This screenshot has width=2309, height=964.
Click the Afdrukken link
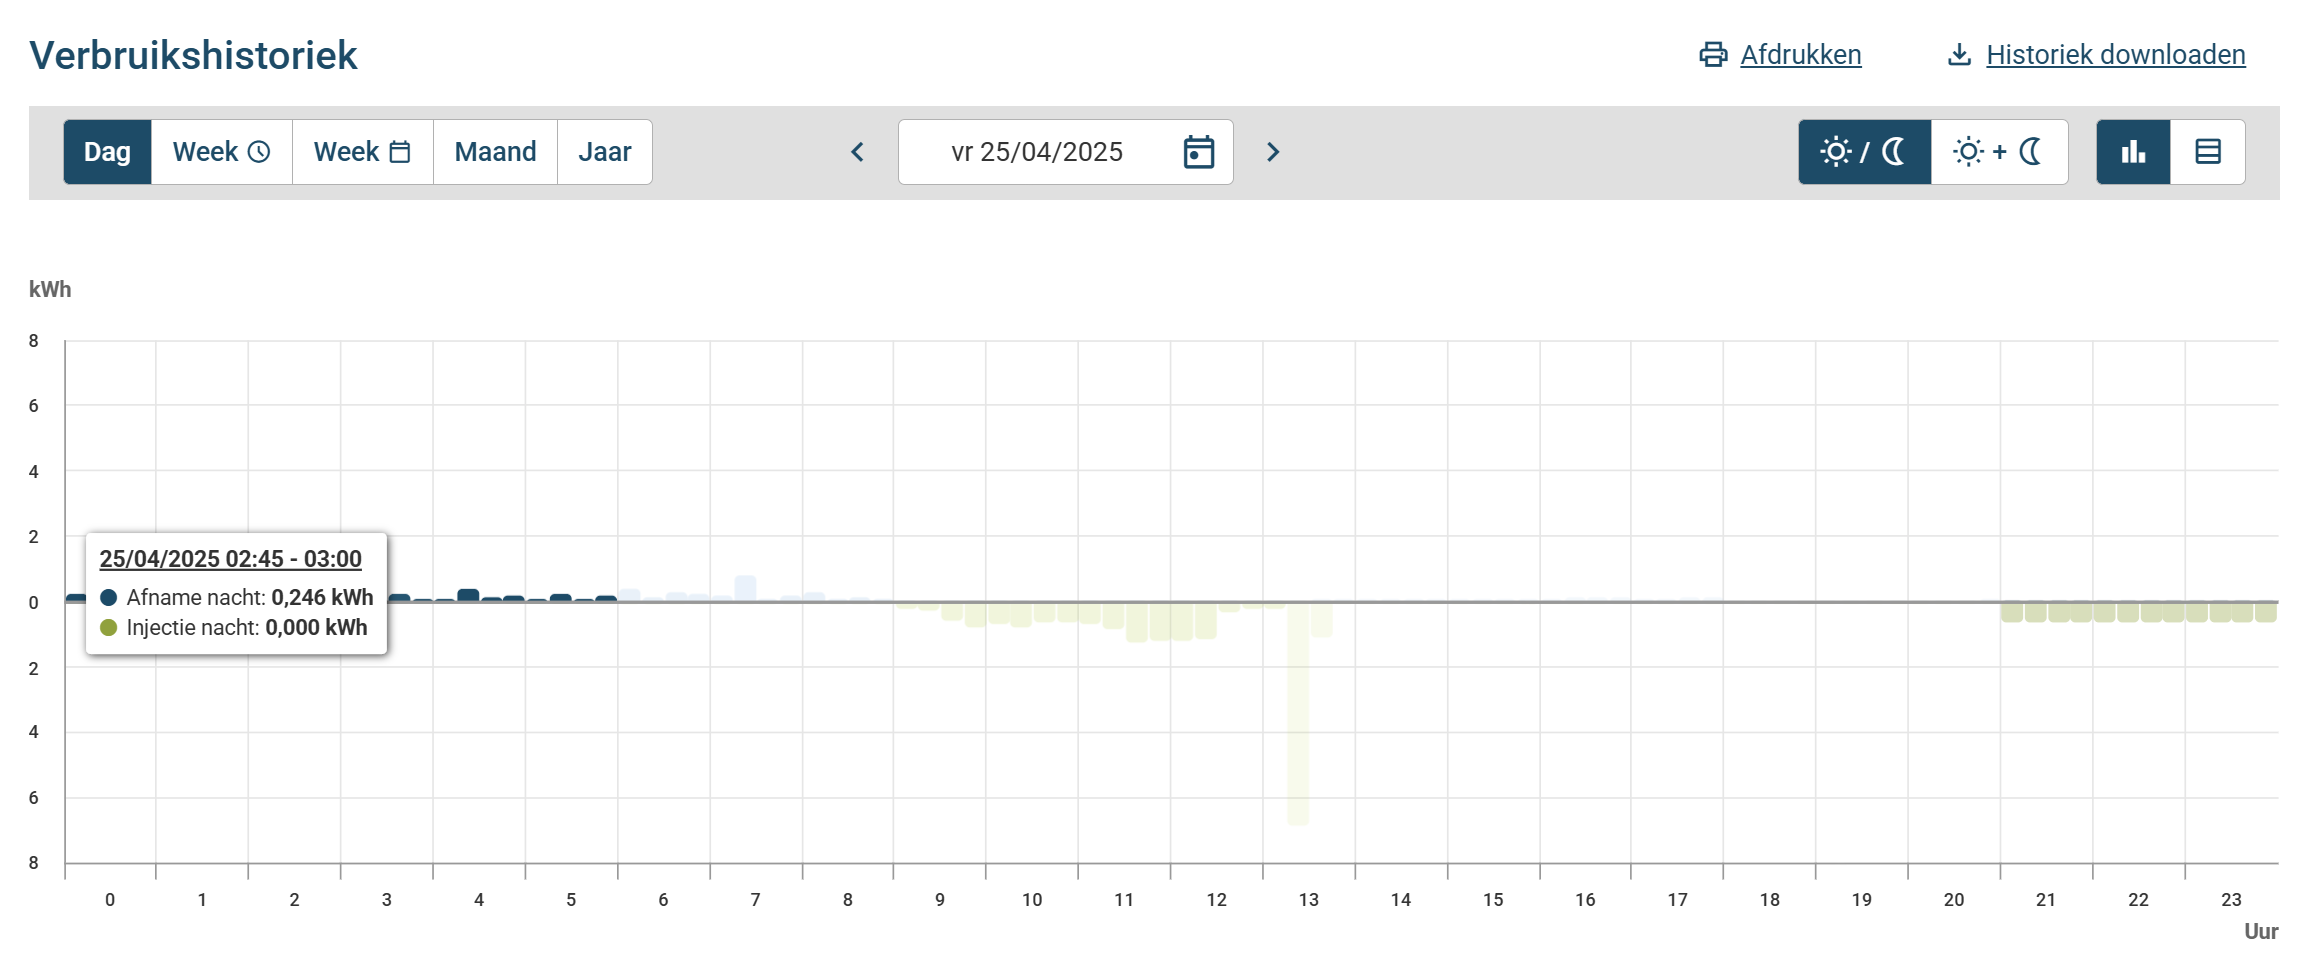tap(1800, 55)
